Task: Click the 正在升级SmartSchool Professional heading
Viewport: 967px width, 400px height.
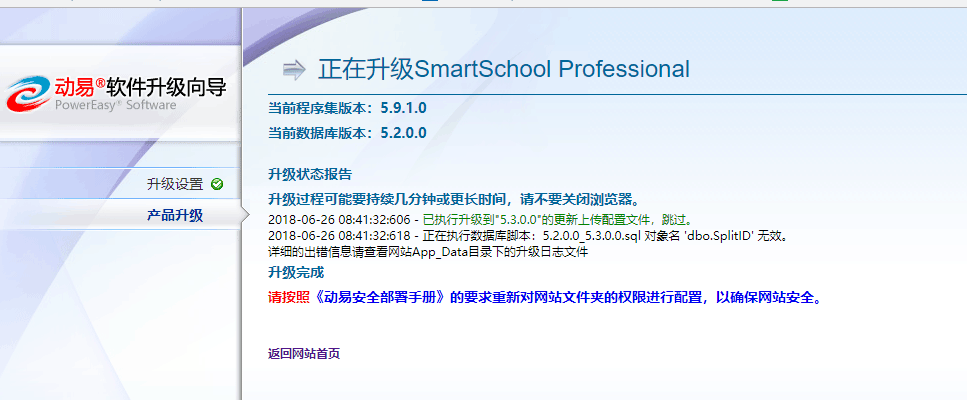Action: click(x=504, y=70)
